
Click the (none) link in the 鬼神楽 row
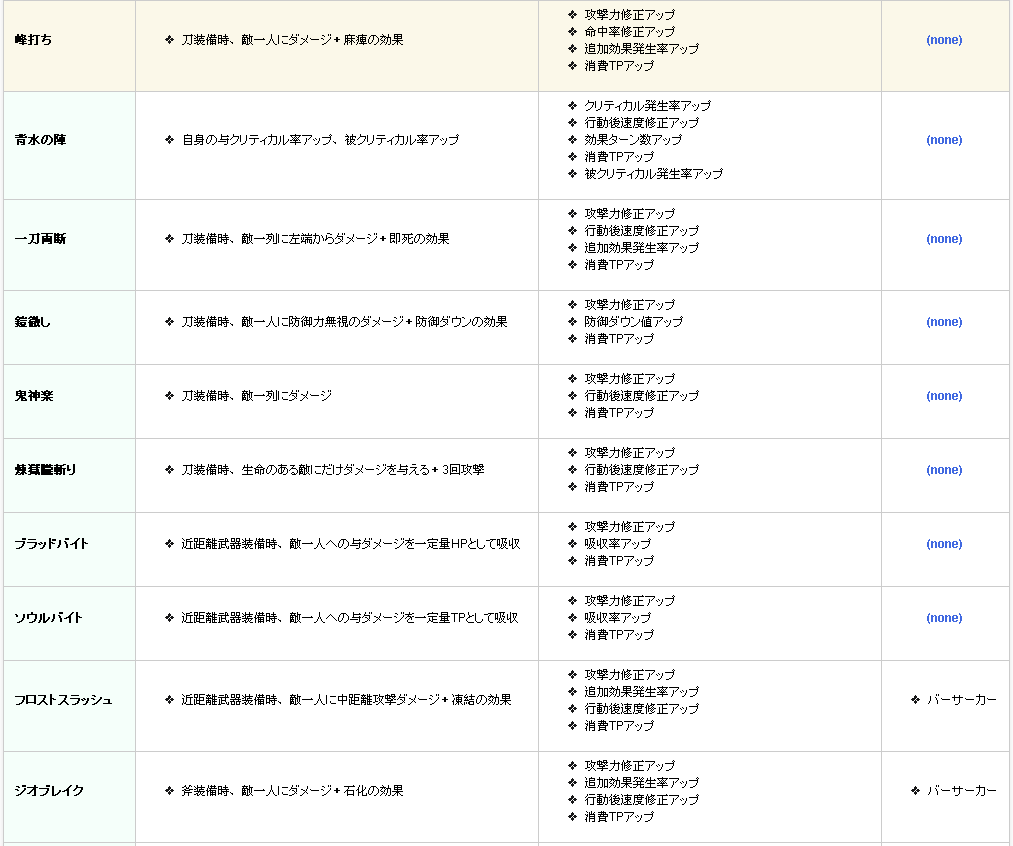pyautogui.click(x=944, y=396)
